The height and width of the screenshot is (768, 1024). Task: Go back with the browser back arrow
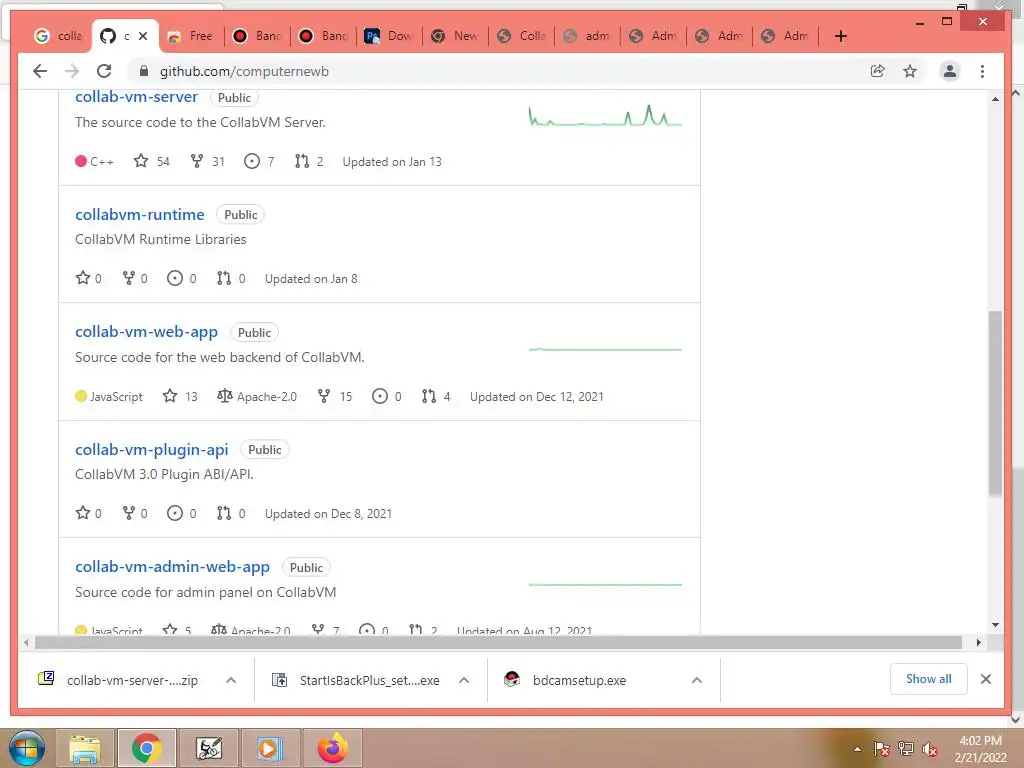[40, 71]
